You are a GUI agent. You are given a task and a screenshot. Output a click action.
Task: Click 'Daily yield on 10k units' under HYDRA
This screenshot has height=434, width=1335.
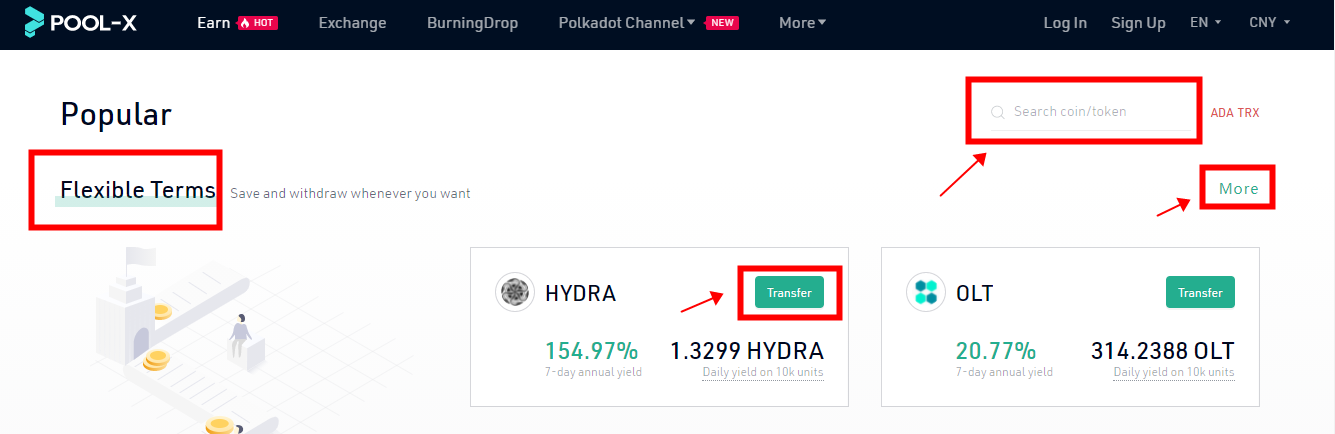click(x=763, y=373)
